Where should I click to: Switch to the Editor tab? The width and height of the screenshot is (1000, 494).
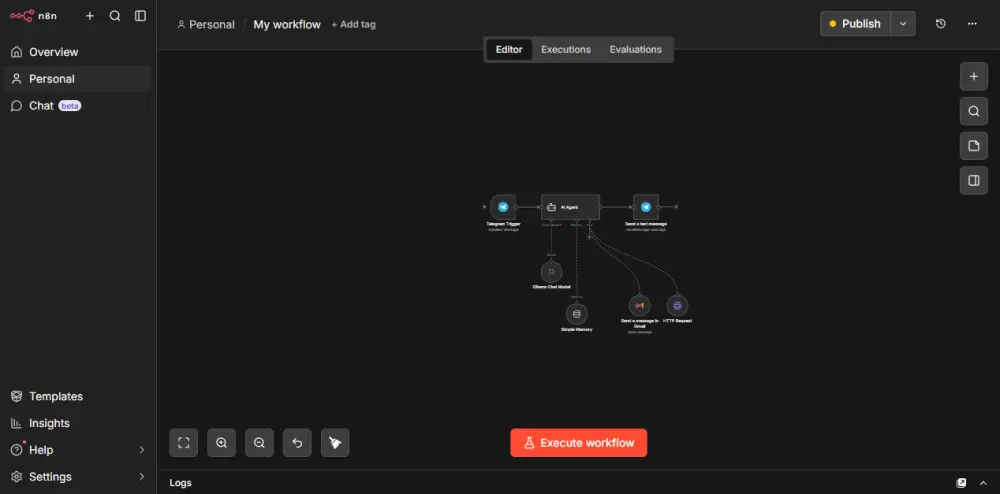point(509,49)
